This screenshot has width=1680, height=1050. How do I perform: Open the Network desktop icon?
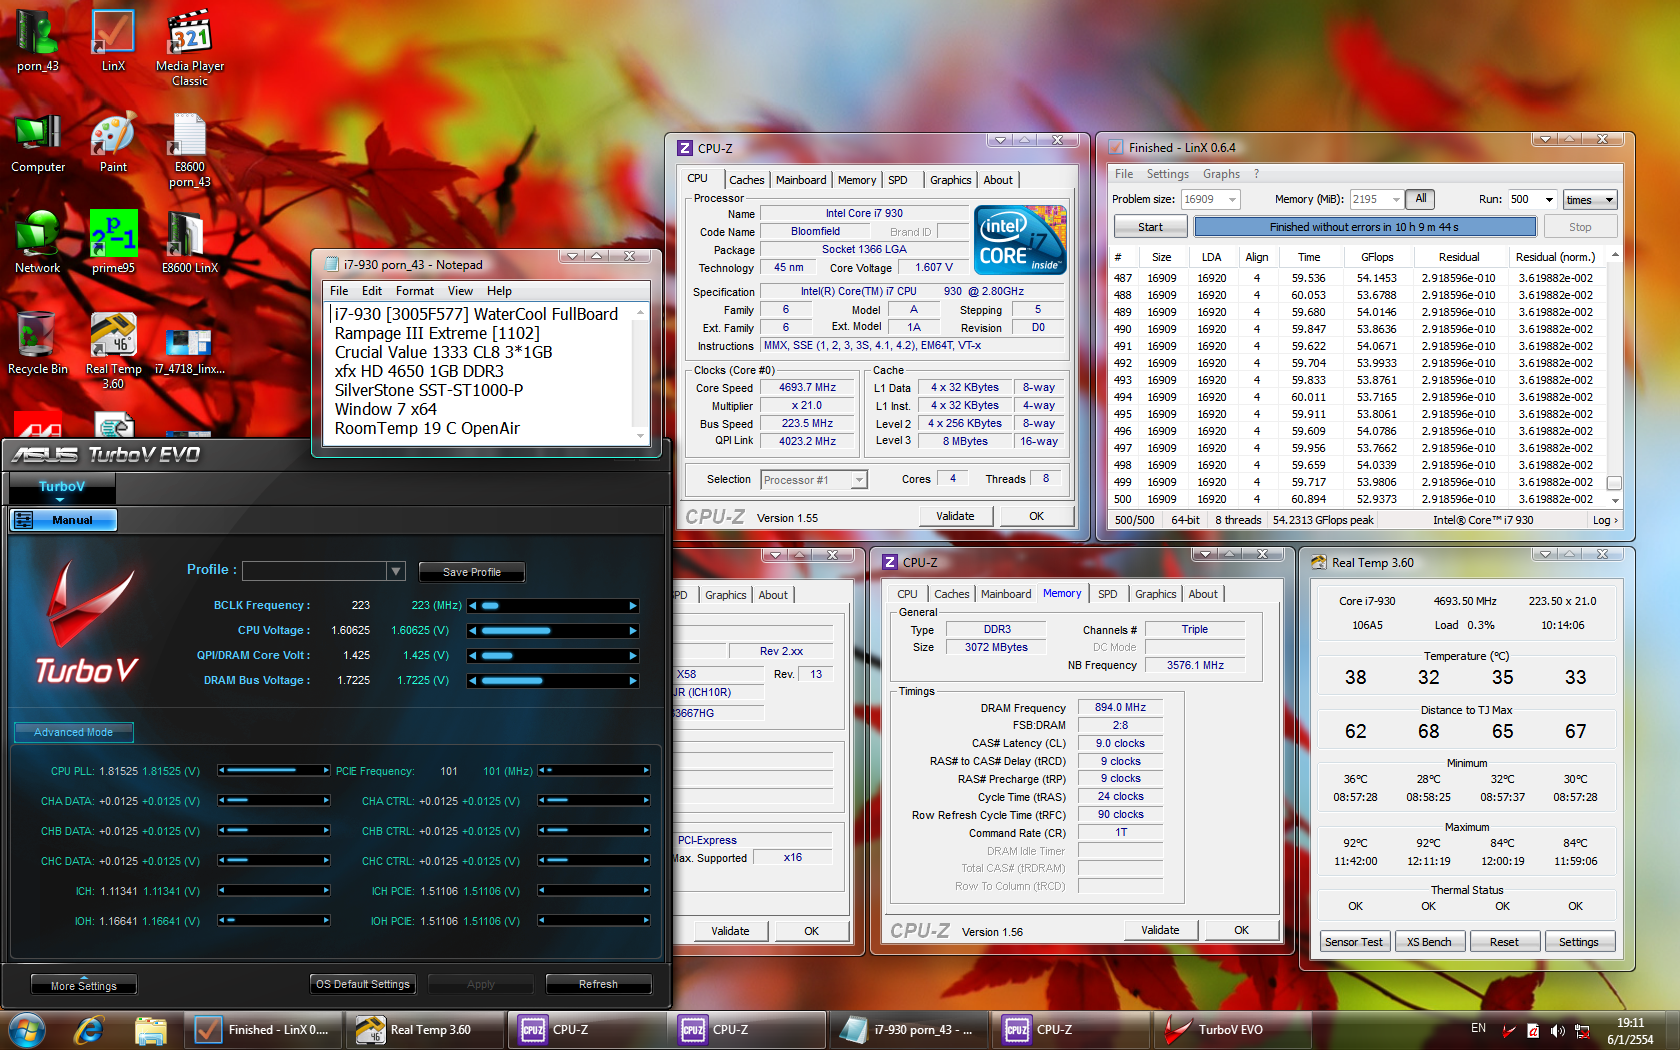tap(38, 243)
